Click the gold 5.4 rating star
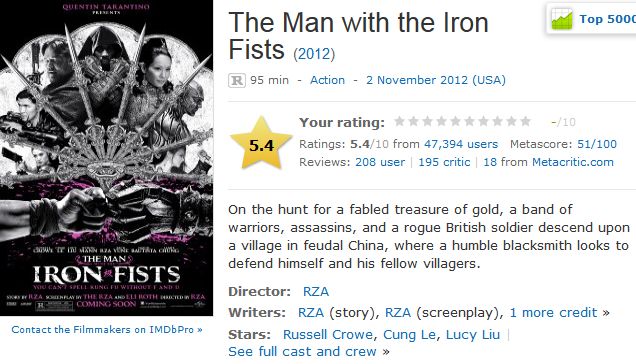Viewport: 636px width, 364px height. (x=261, y=143)
